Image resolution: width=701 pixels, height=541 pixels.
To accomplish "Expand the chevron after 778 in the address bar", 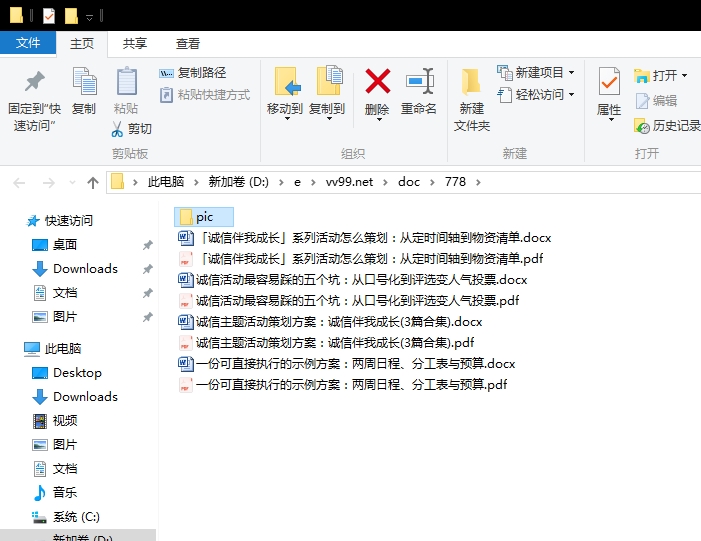I will (x=478, y=182).
